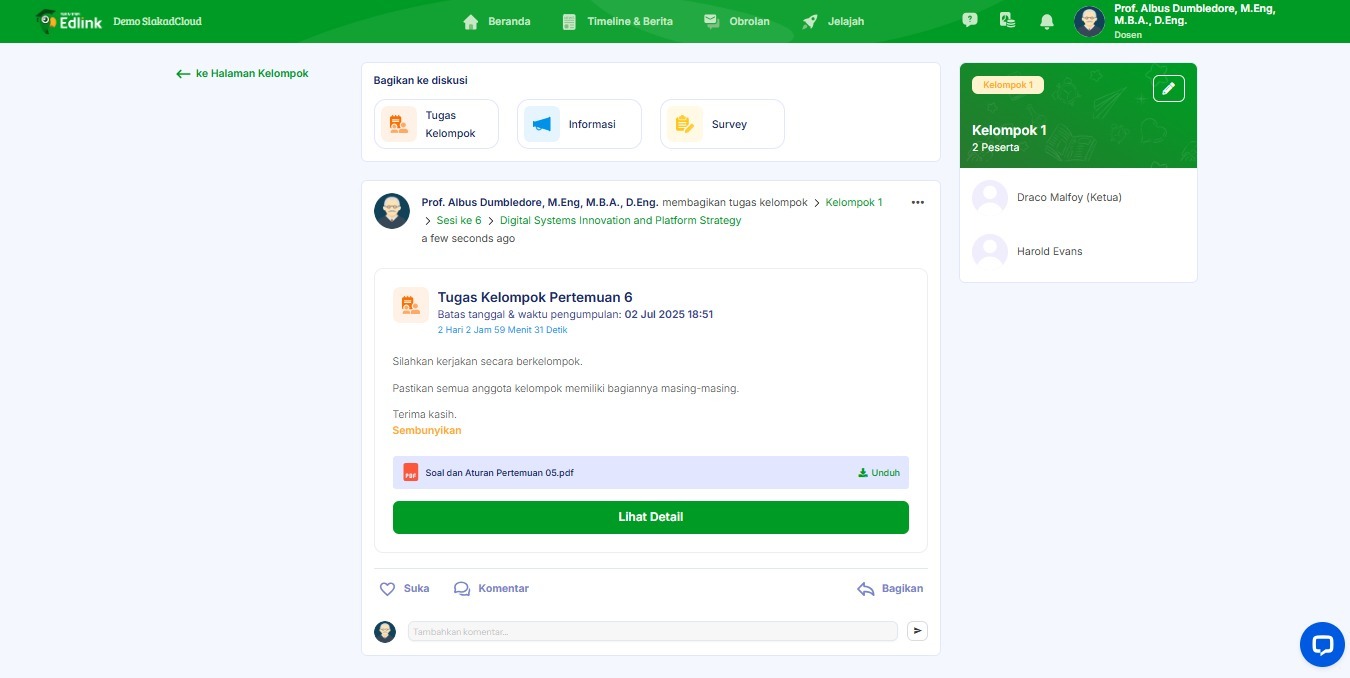Open notifications via the bell icon
This screenshot has width=1350, height=678.
pyautogui.click(x=1046, y=20)
